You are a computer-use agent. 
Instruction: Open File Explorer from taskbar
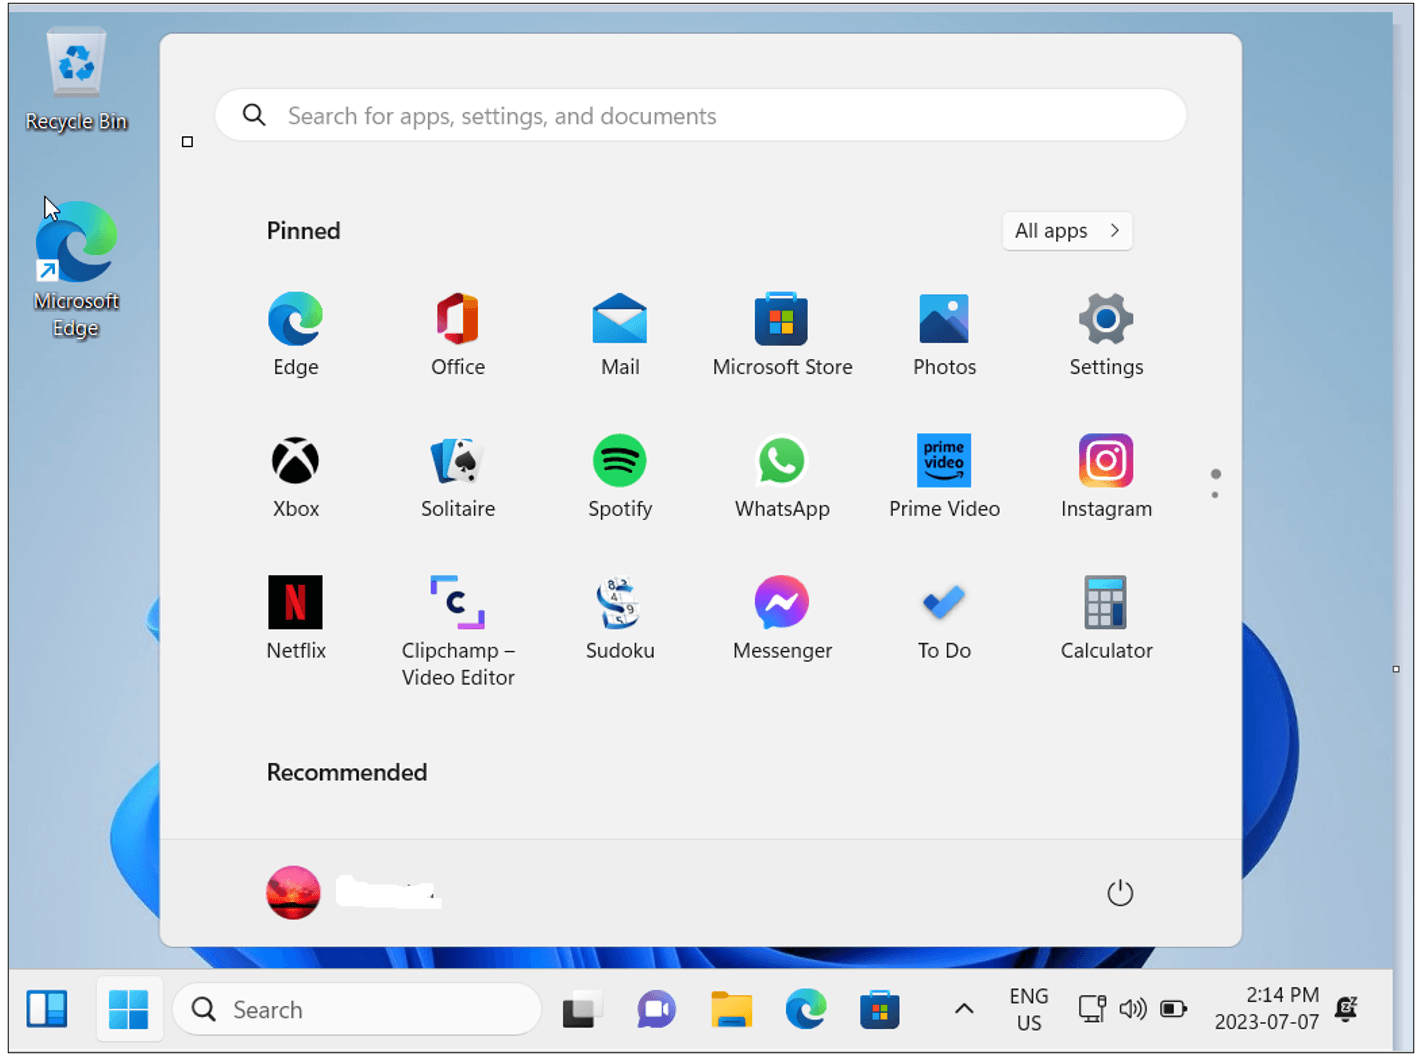coord(731,1010)
